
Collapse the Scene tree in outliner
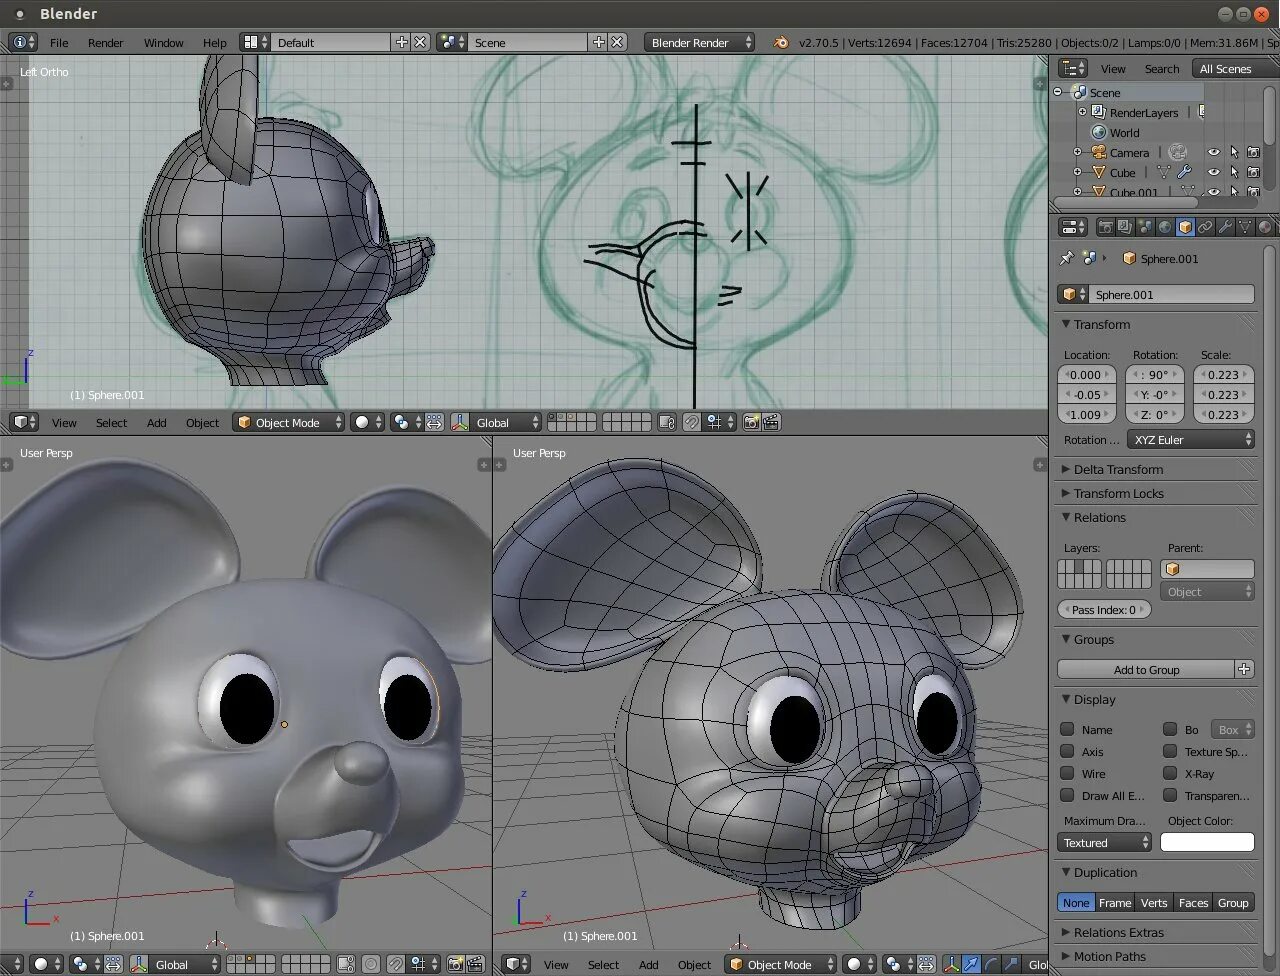click(1058, 92)
